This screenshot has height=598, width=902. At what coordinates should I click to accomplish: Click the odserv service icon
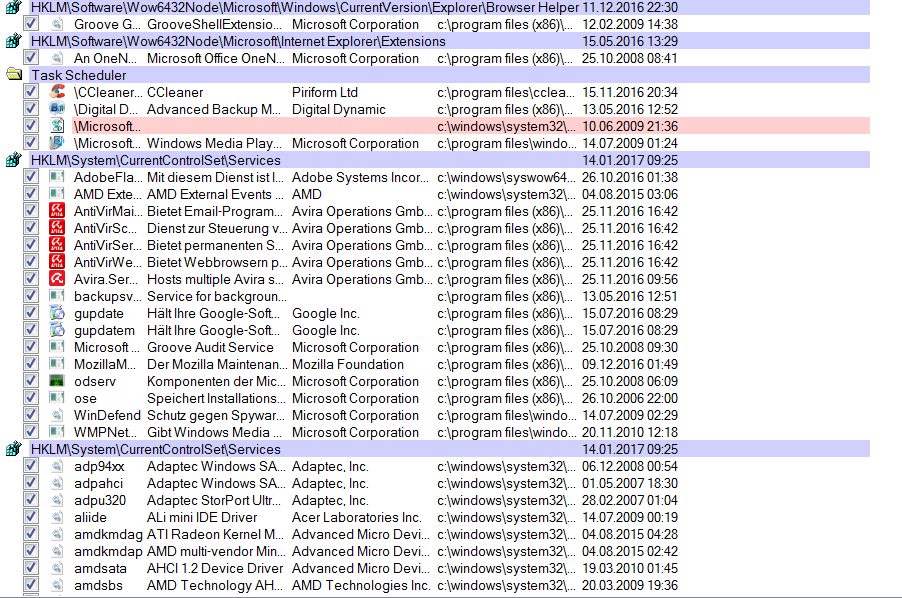coord(57,381)
